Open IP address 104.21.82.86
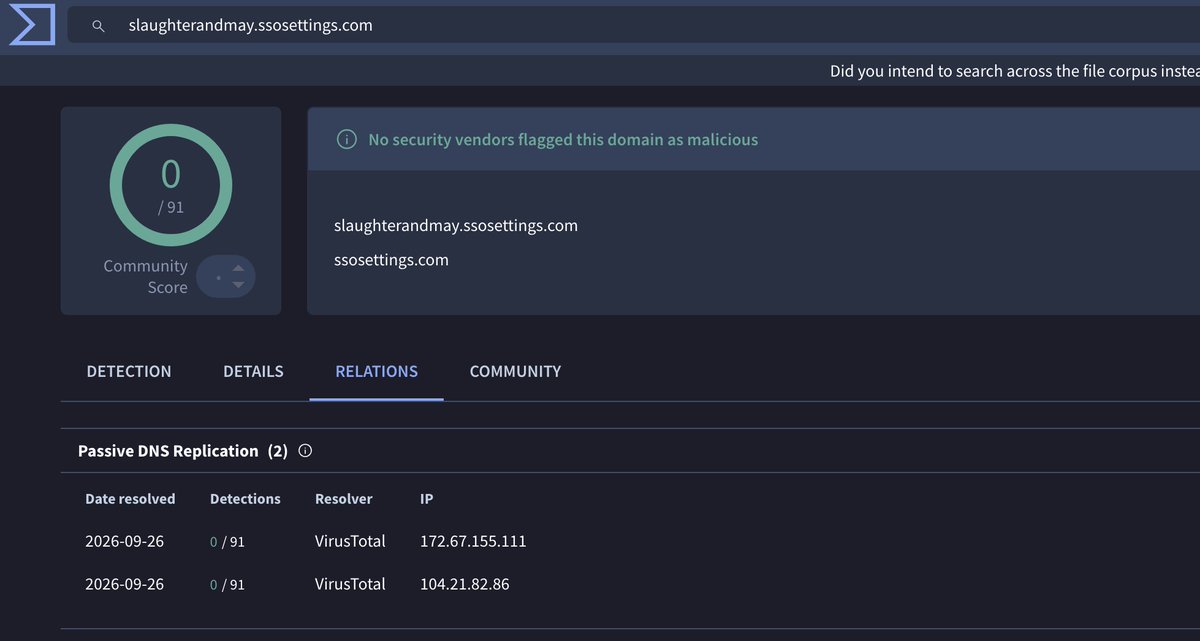The height and width of the screenshot is (641, 1200). click(x=464, y=584)
